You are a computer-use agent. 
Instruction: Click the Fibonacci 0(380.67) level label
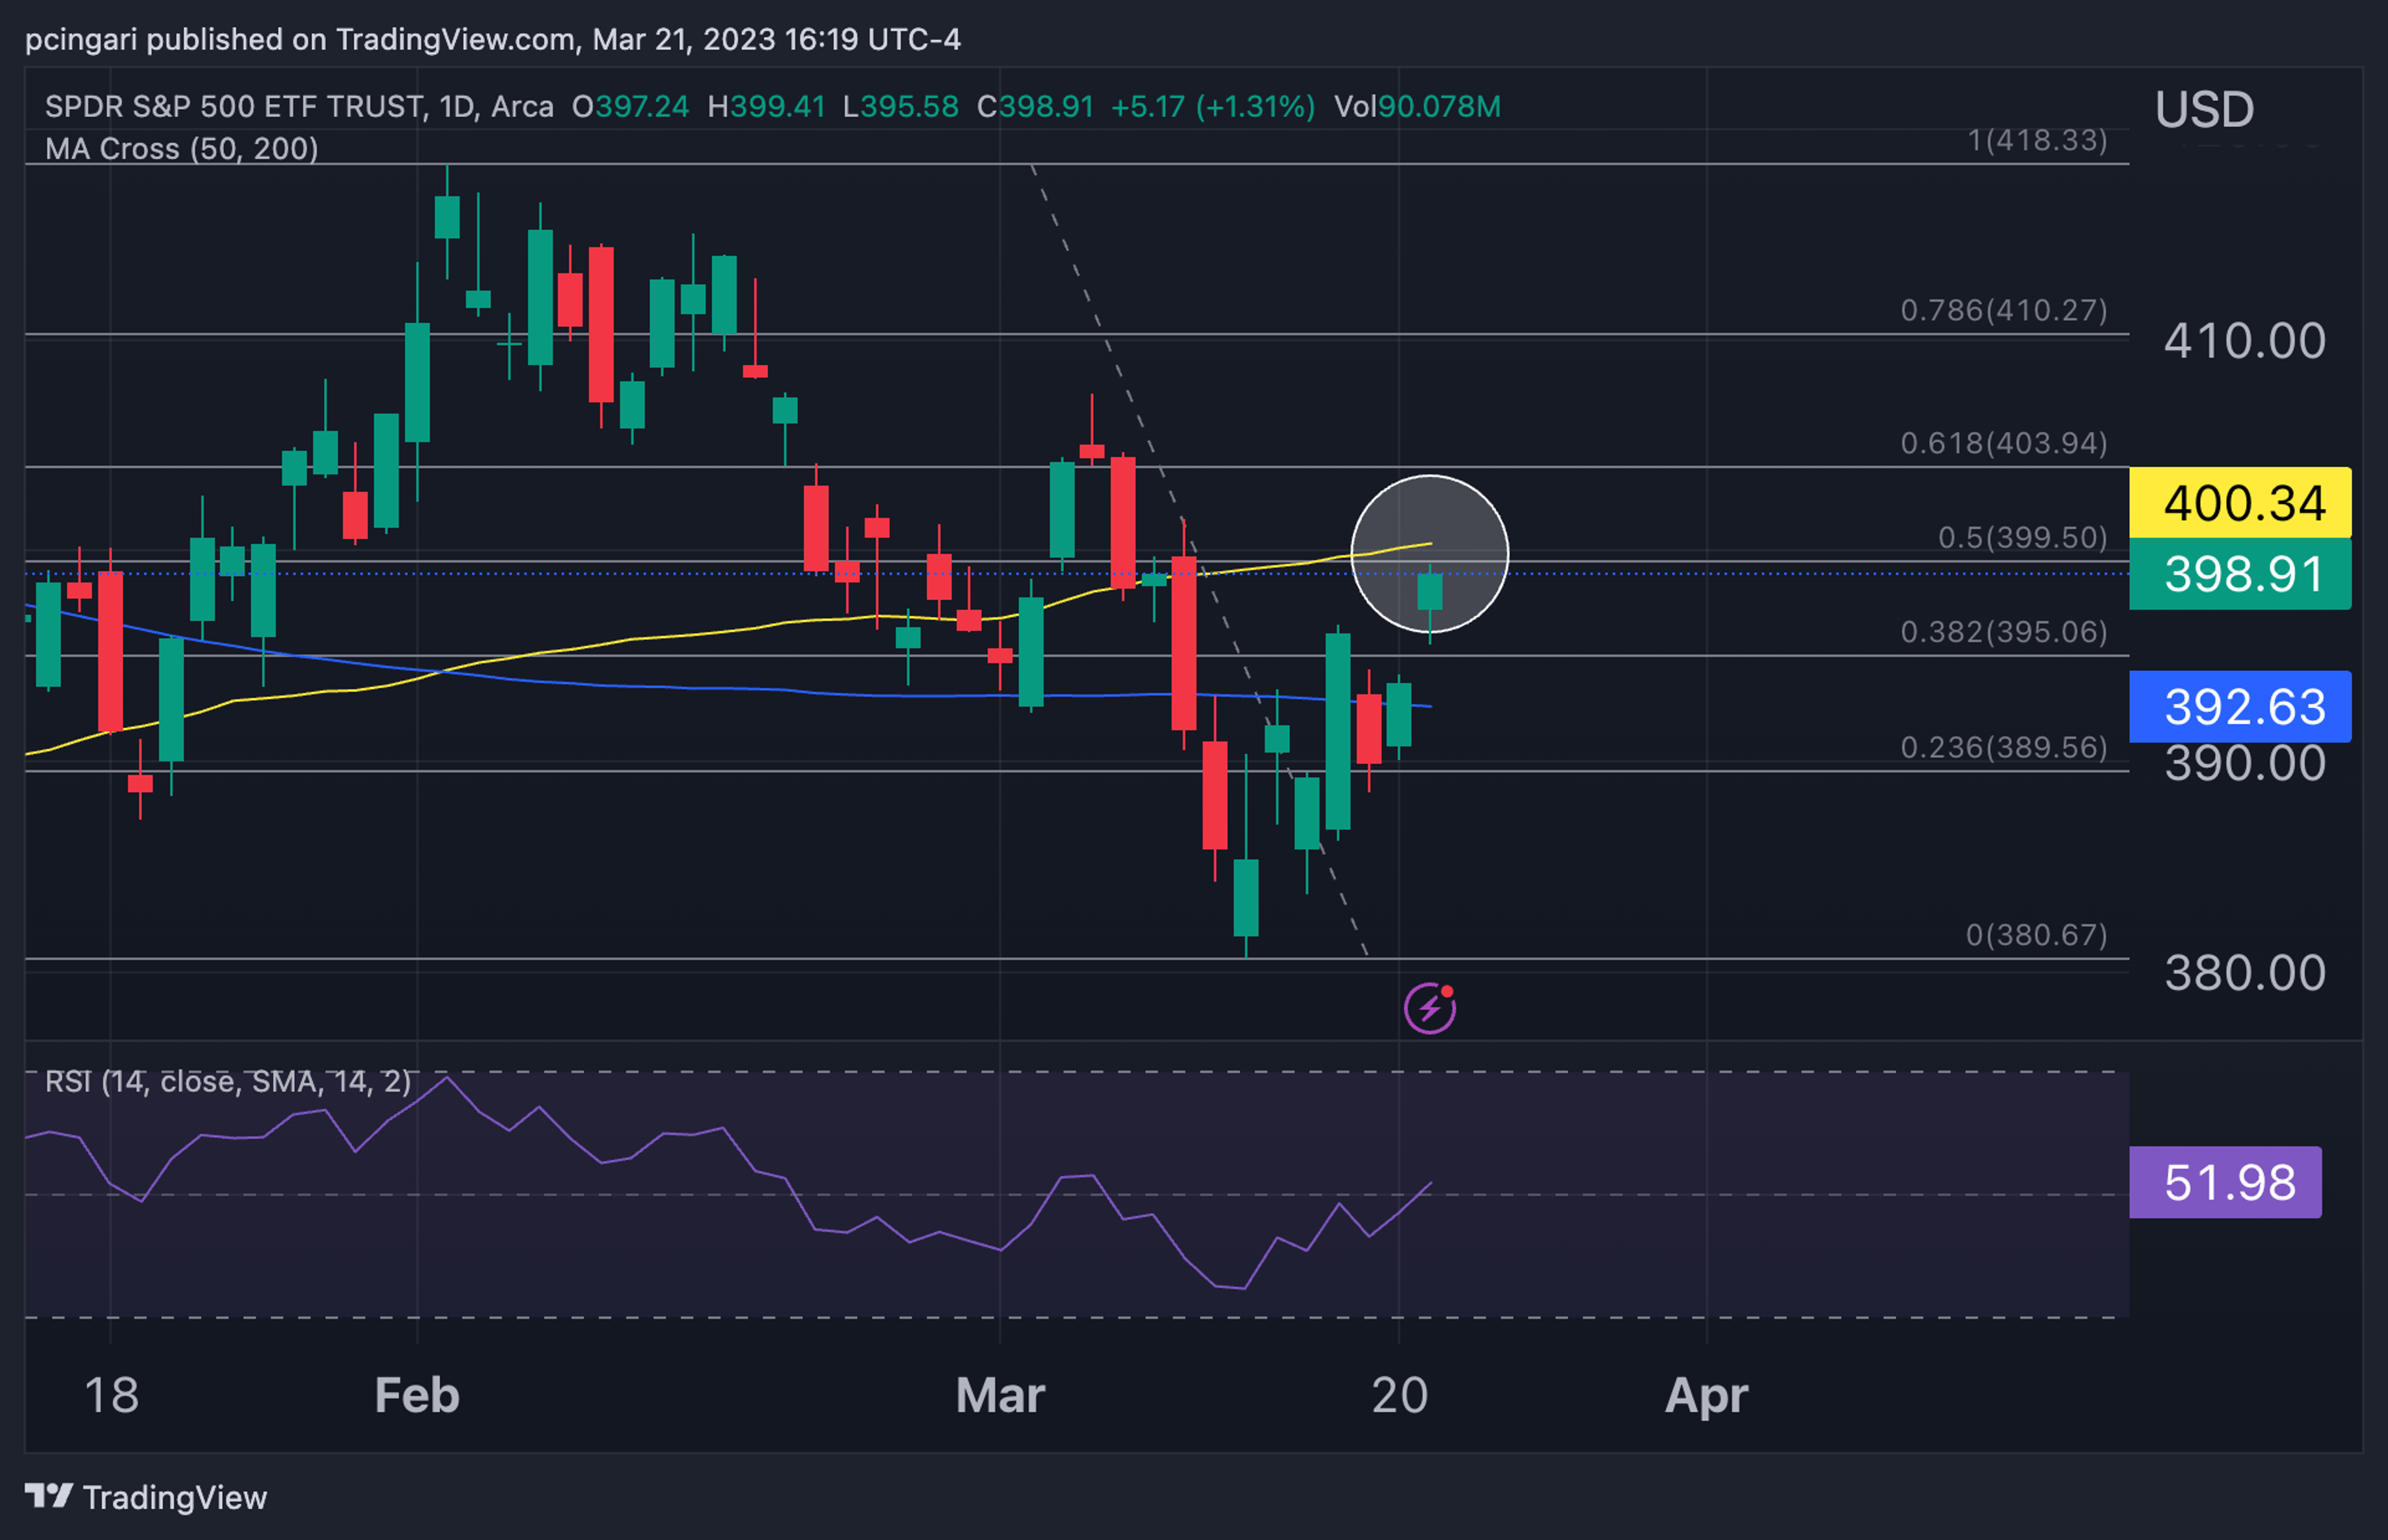[2037, 935]
